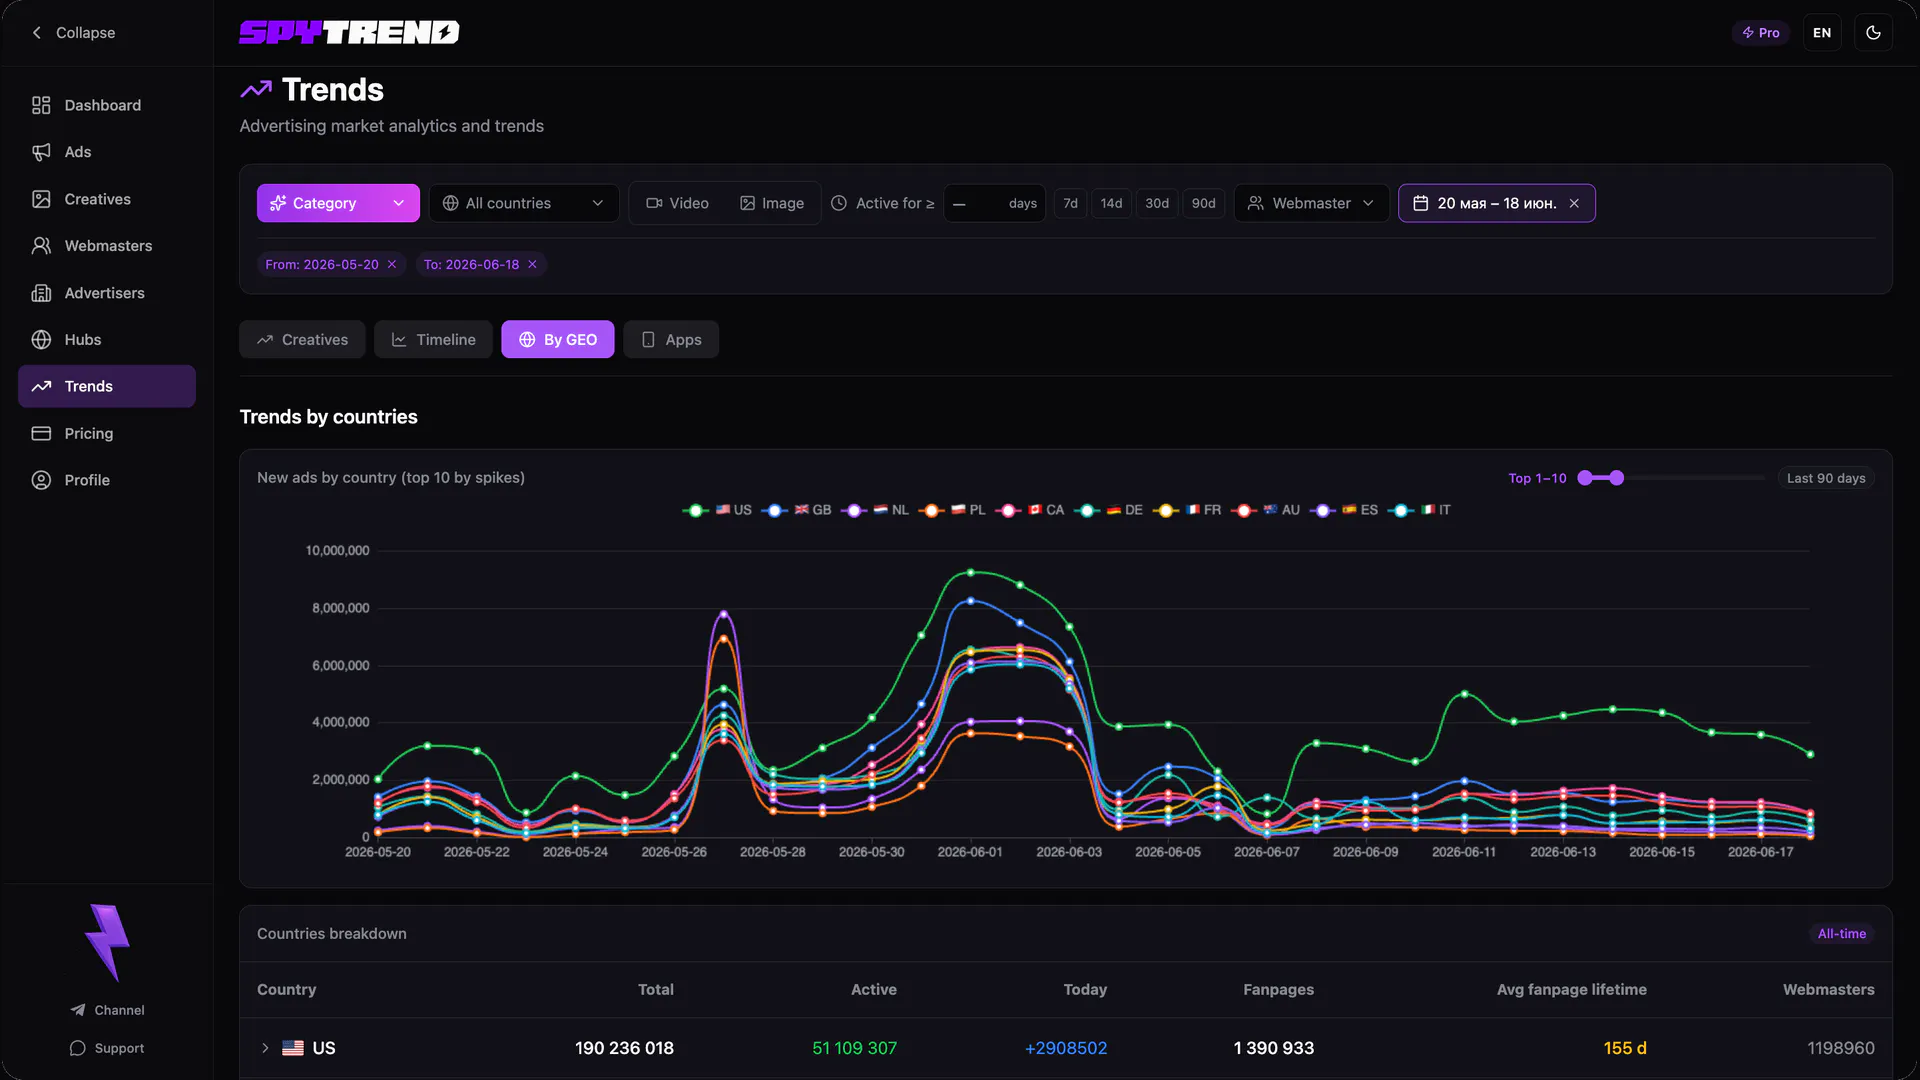Switch to the Apps tab
This screenshot has width=1920, height=1080.
tap(671, 340)
